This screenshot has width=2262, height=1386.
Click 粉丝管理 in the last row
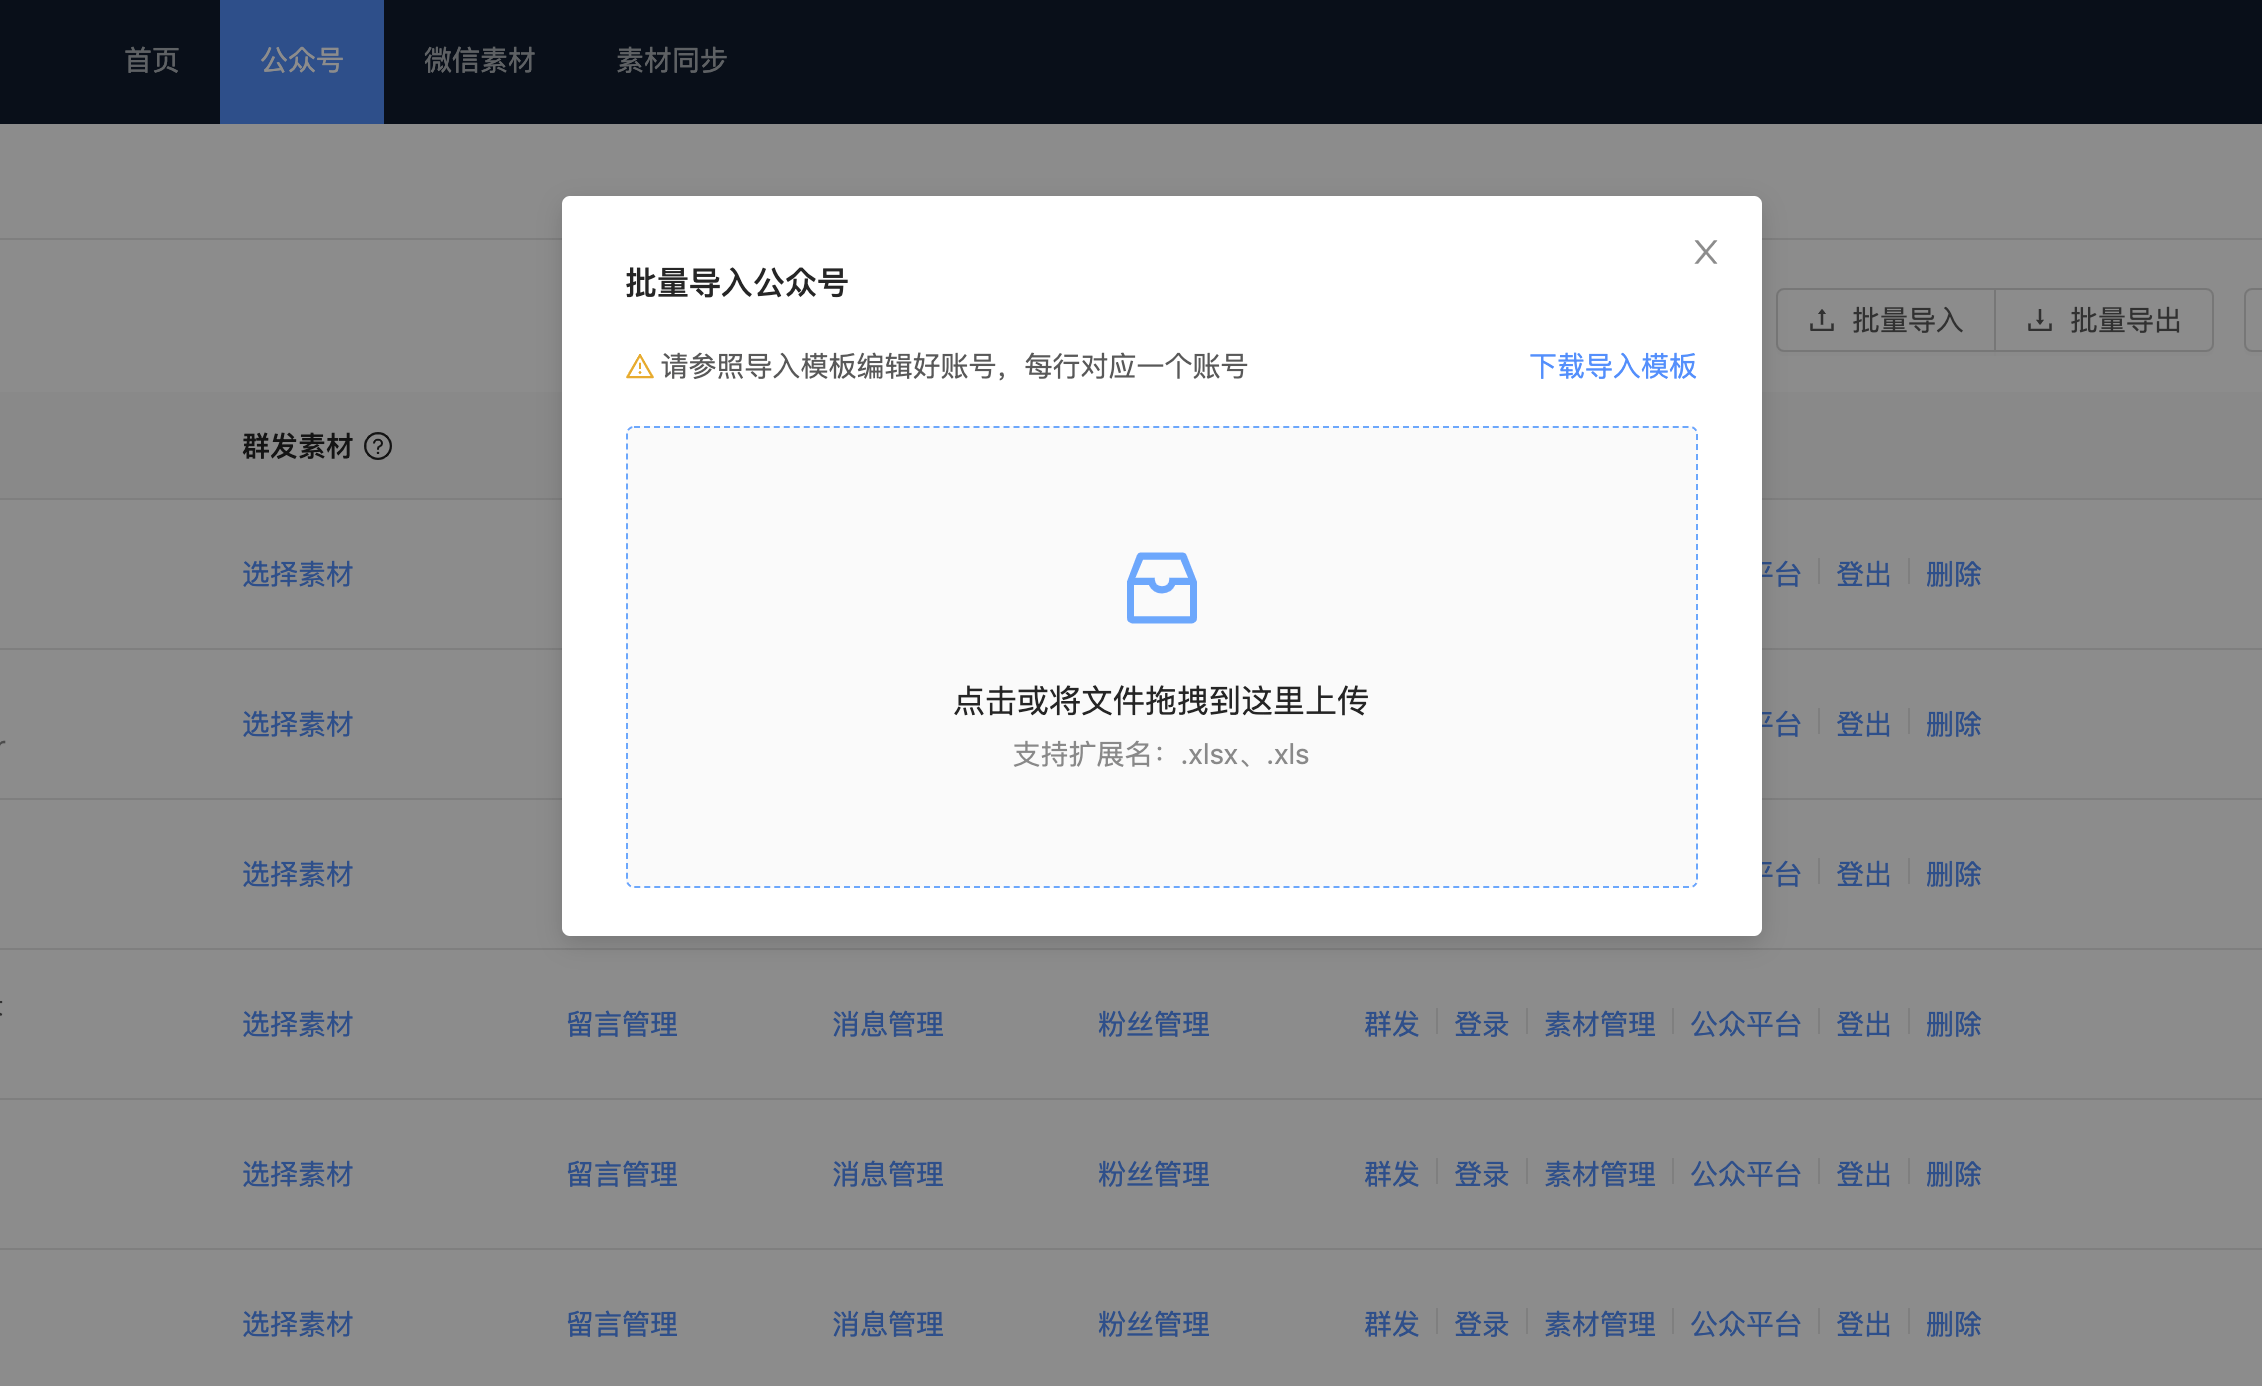[1152, 1322]
